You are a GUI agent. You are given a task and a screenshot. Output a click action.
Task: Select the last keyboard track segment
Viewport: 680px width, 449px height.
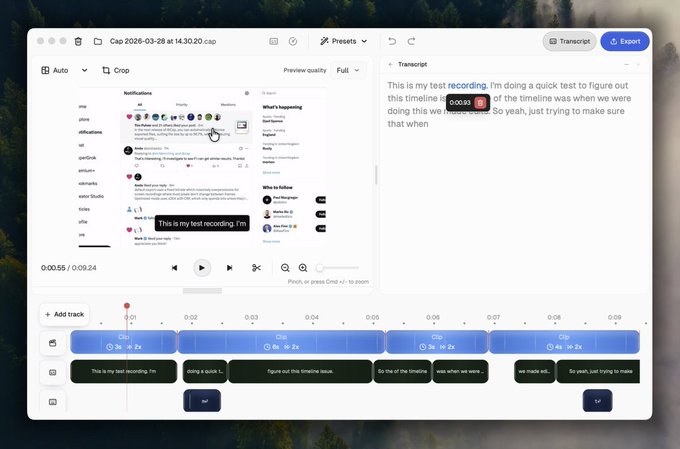(598, 401)
